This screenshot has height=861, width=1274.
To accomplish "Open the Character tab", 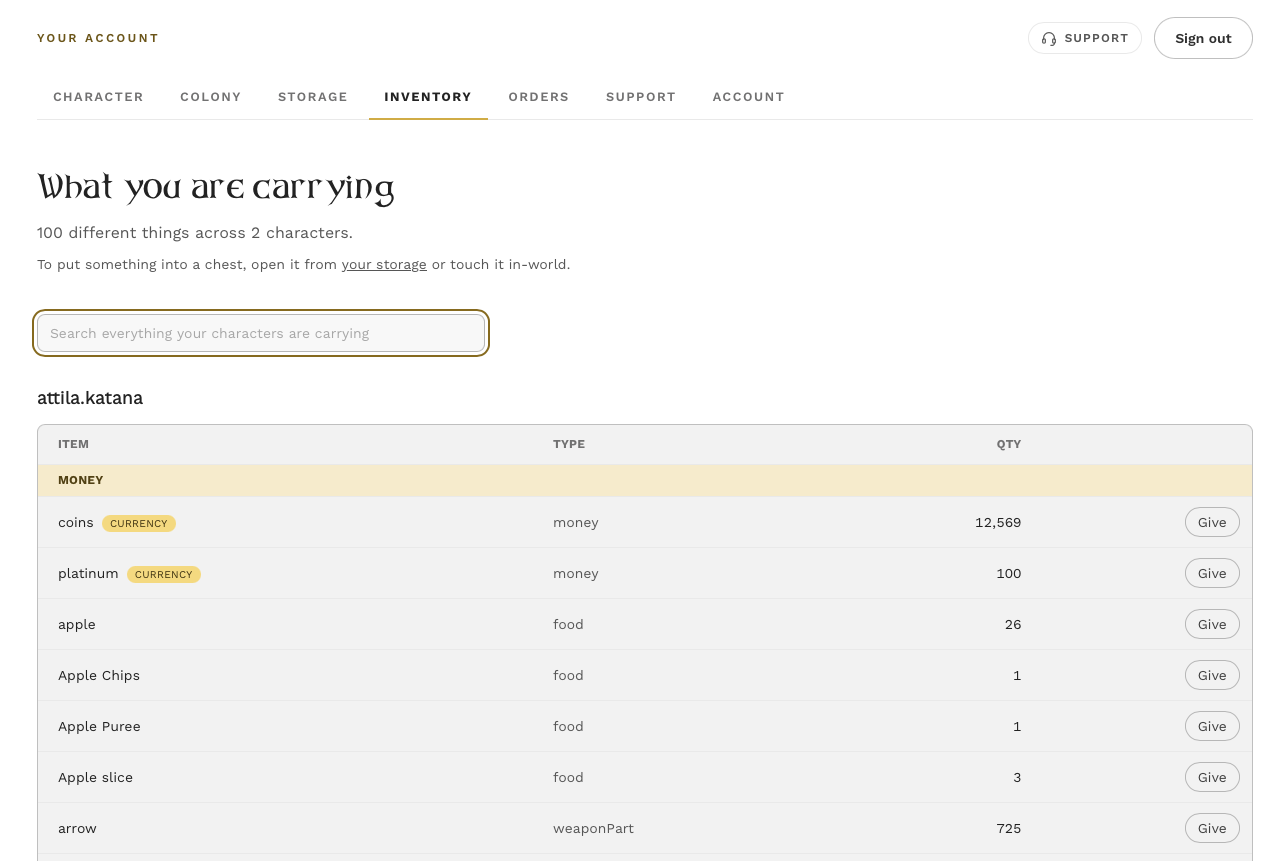I will click(98, 97).
